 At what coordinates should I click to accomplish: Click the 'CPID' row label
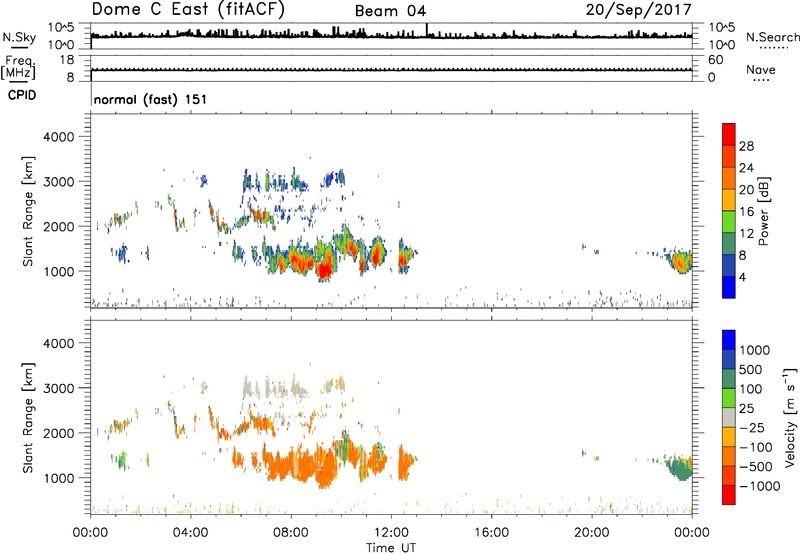22,95
